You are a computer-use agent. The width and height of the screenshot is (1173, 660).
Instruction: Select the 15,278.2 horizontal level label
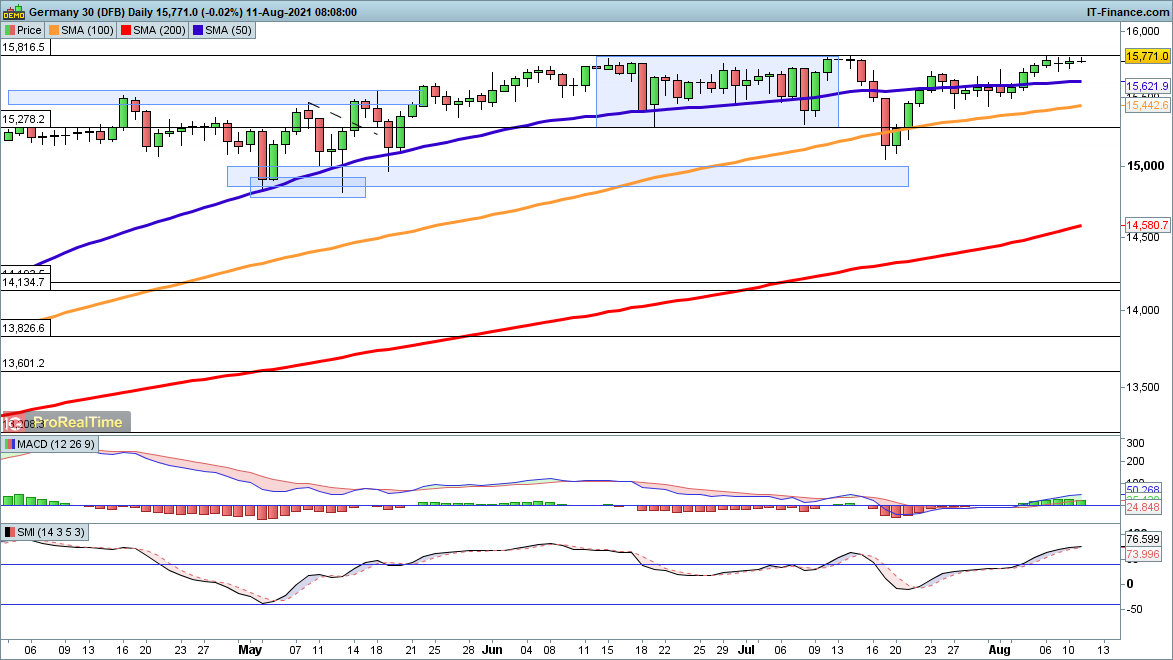point(24,119)
